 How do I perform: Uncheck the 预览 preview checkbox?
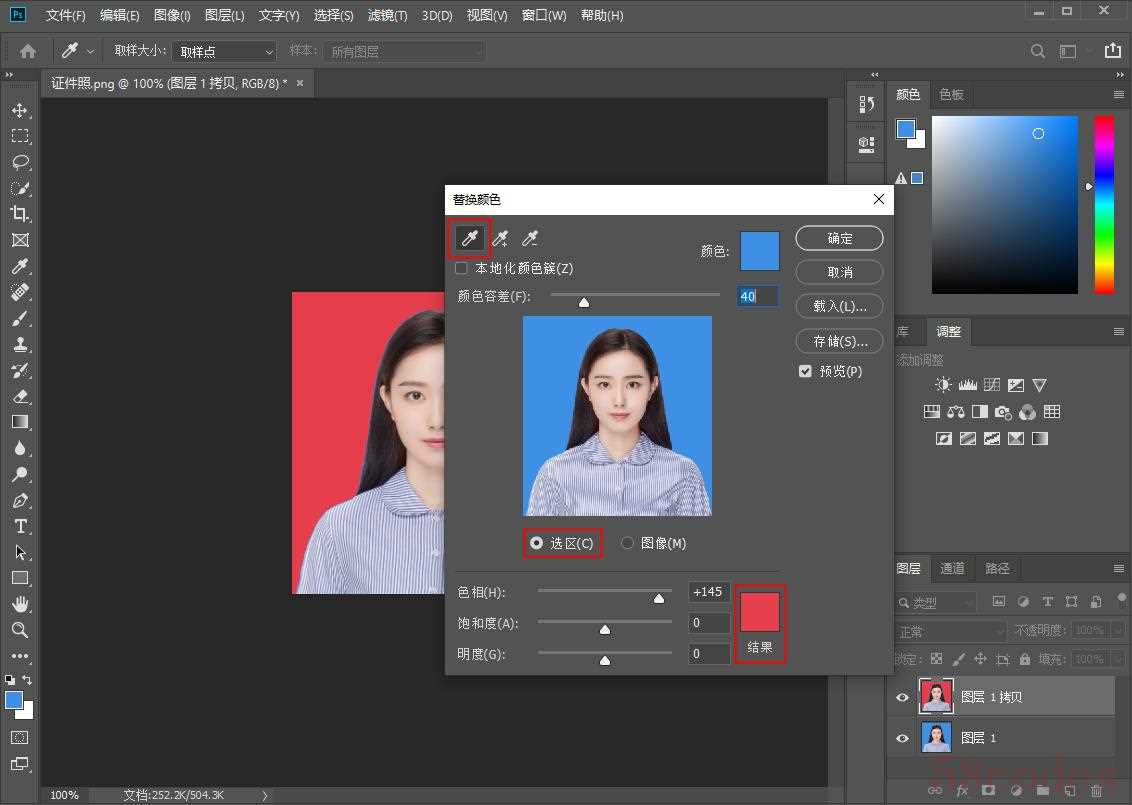[805, 371]
